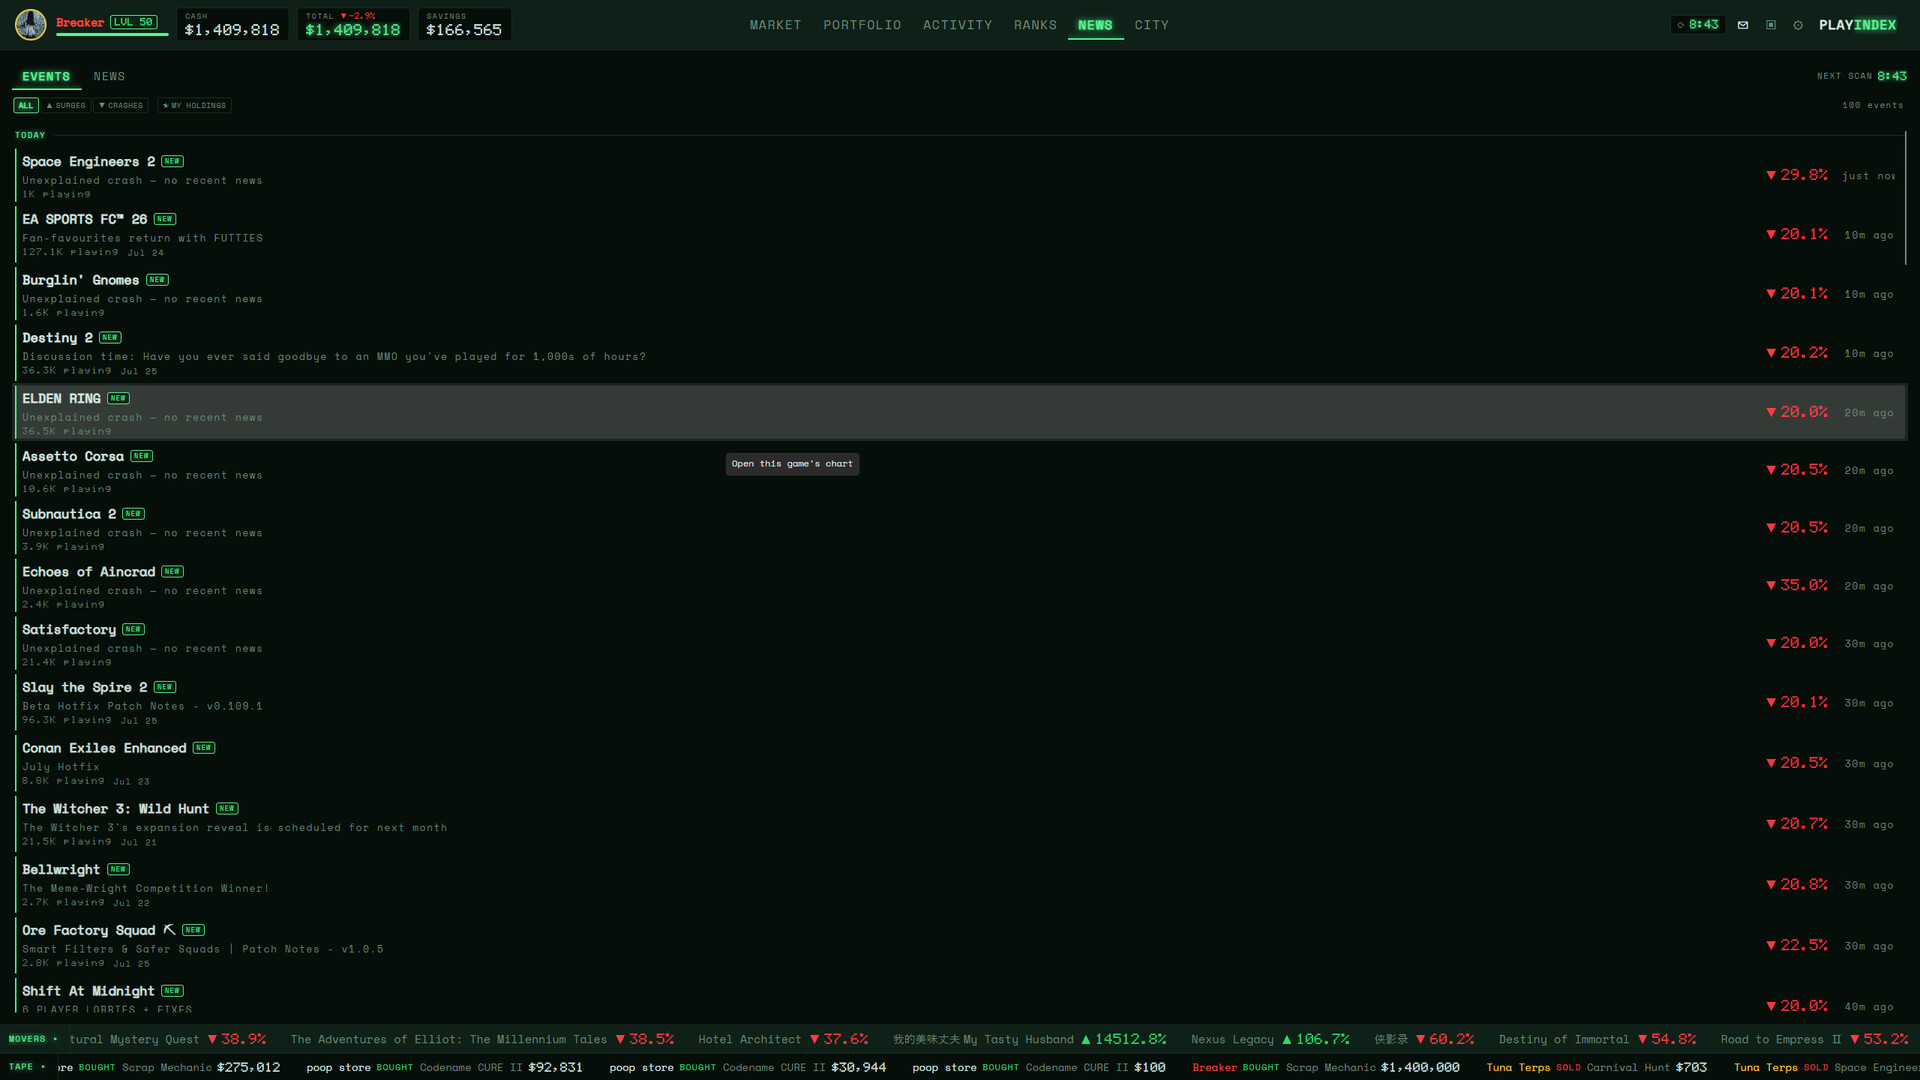The image size is (1920, 1080).
Task: Open settings via the gear icon
Action: tap(1798, 25)
